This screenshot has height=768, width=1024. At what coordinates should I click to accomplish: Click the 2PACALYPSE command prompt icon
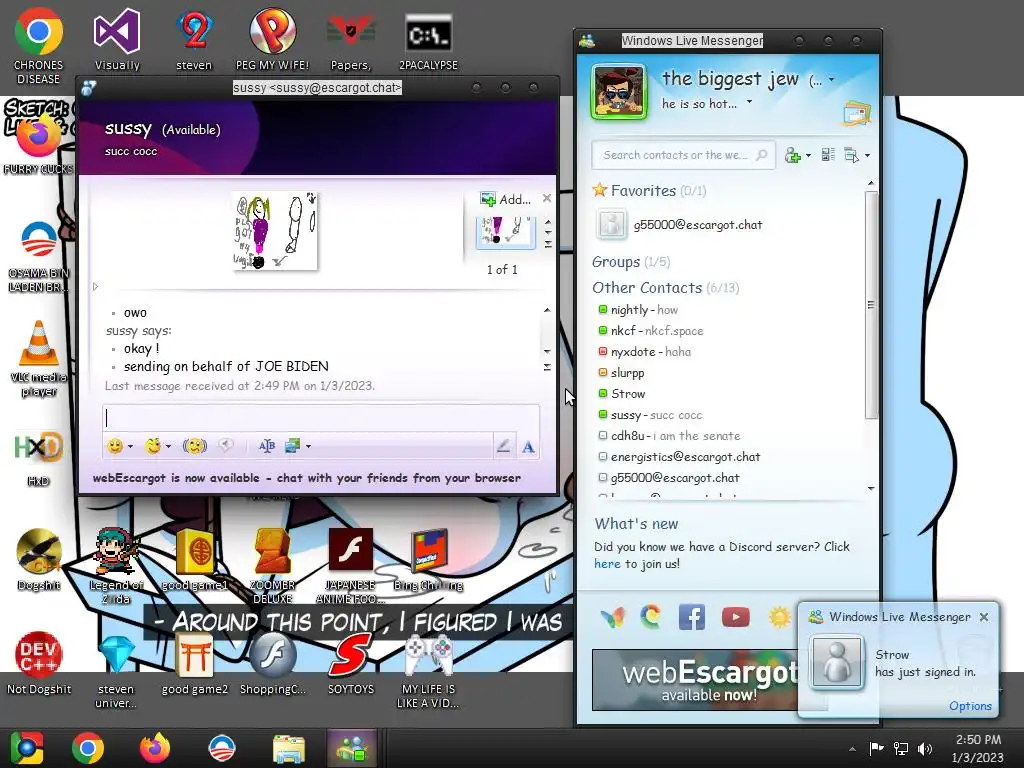pyautogui.click(x=428, y=42)
